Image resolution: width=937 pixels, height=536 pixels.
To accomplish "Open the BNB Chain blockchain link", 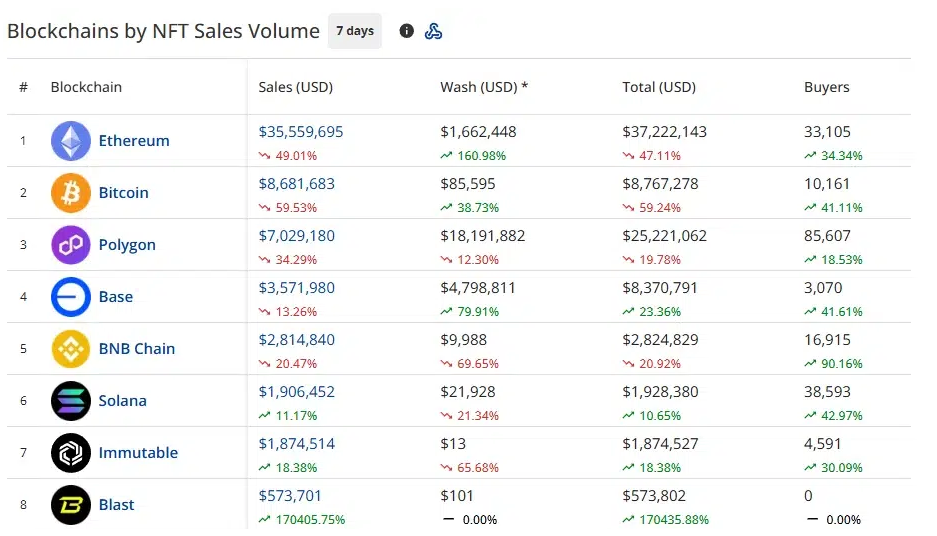I will click(x=137, y=349).
